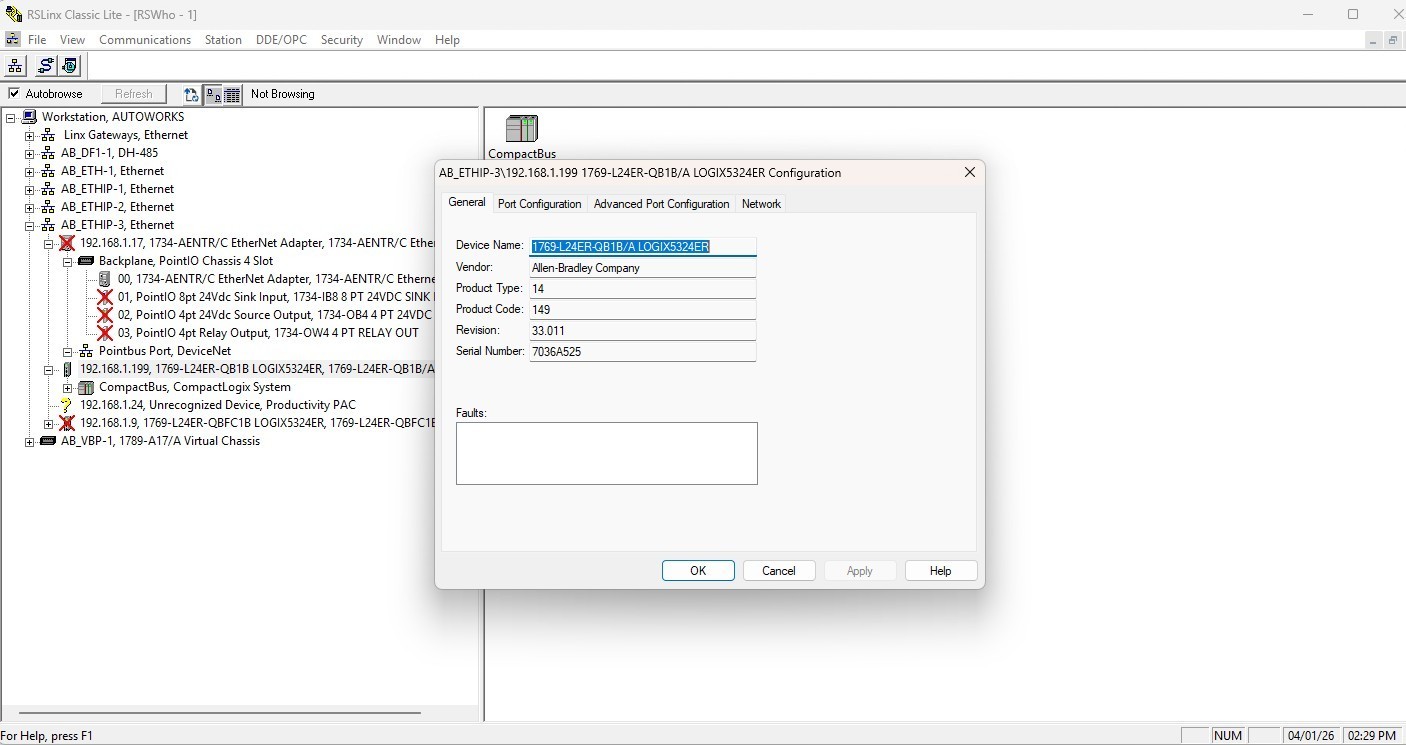1406x745 pixels.
Task: Click the CompactBus icon in the tree
Action: pyautogui.click(x=86, y=387)
